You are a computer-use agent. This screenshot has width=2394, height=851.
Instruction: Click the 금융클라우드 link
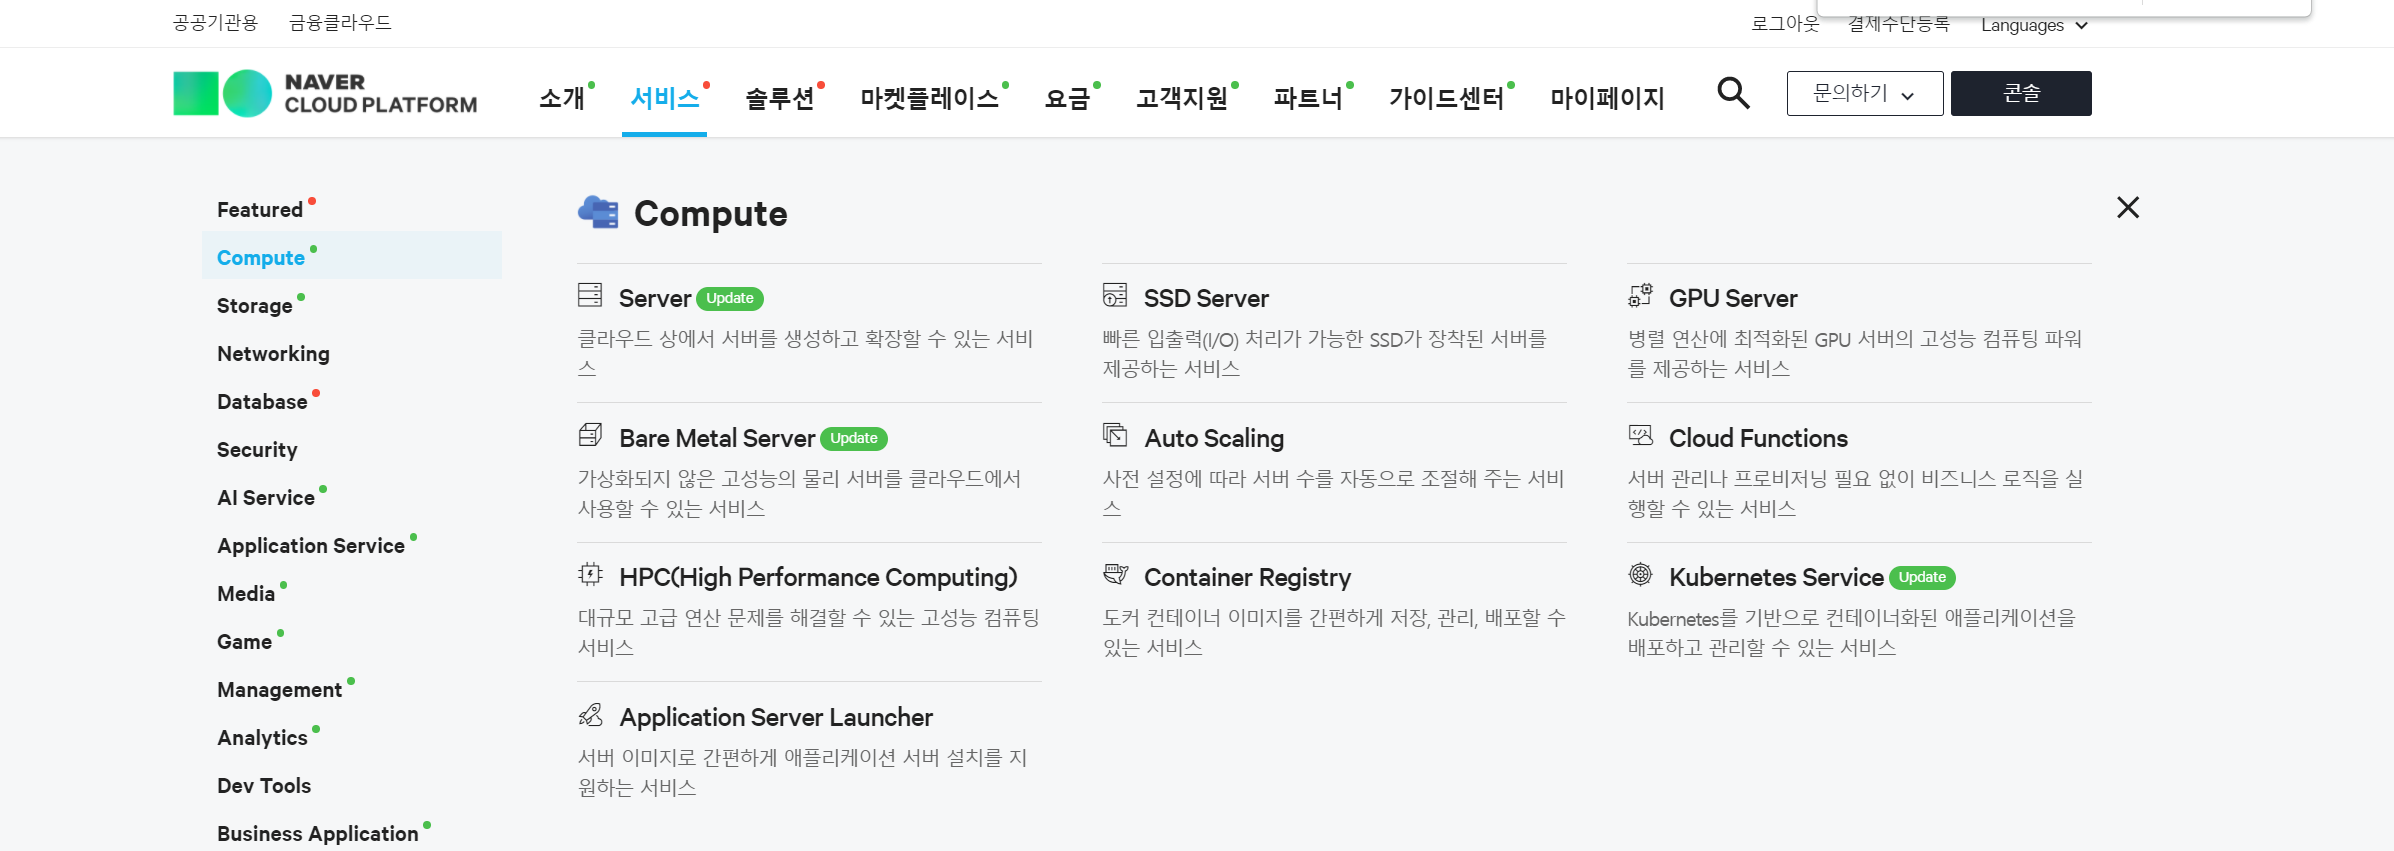[340, 22]
